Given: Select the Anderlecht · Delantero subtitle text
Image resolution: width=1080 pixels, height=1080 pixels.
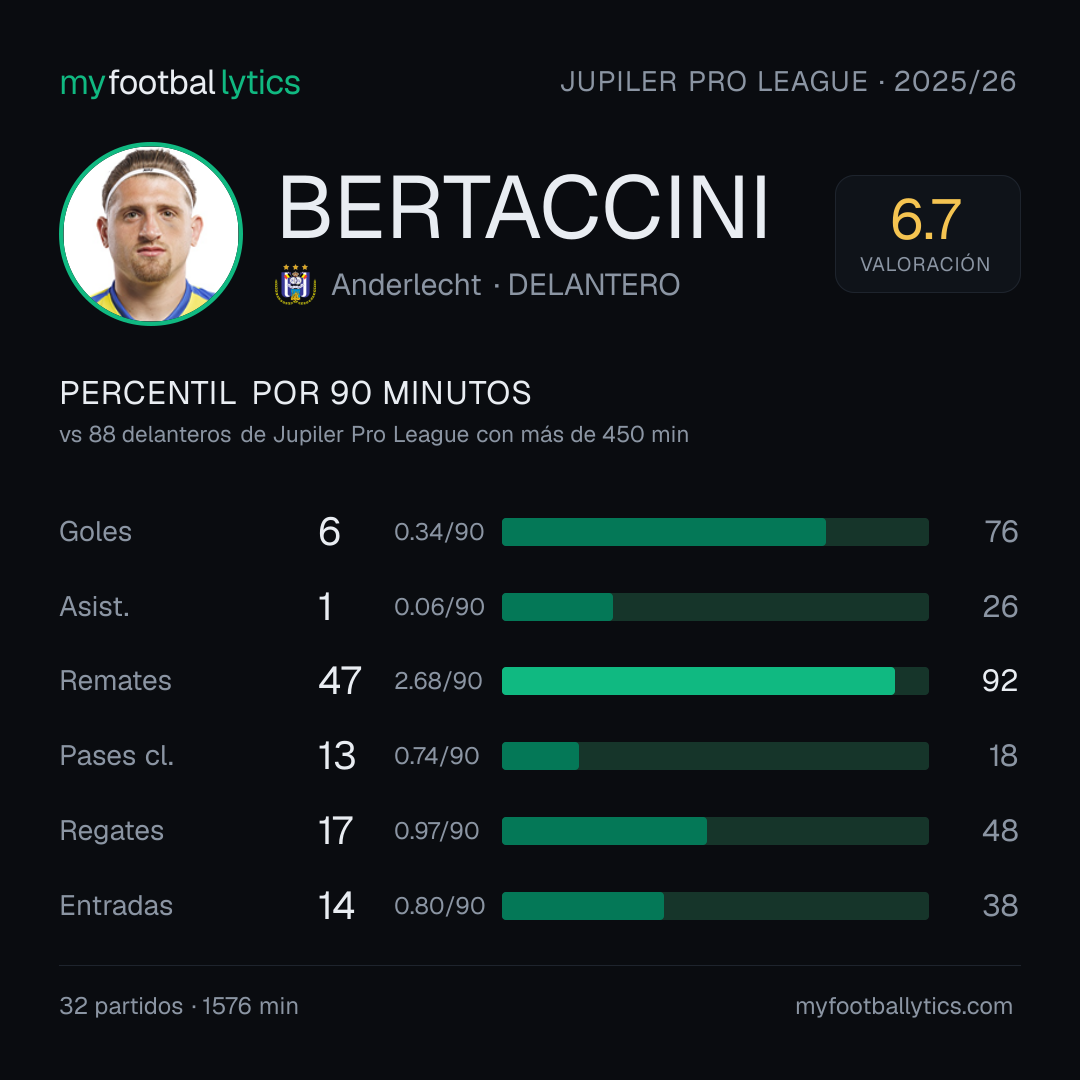Looking at the screenshot, I should pos(506,284).
